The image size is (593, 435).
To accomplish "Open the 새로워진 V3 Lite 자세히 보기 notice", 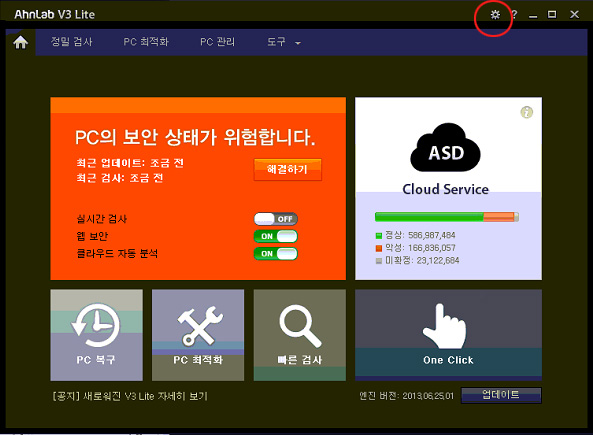I will 130,396.
